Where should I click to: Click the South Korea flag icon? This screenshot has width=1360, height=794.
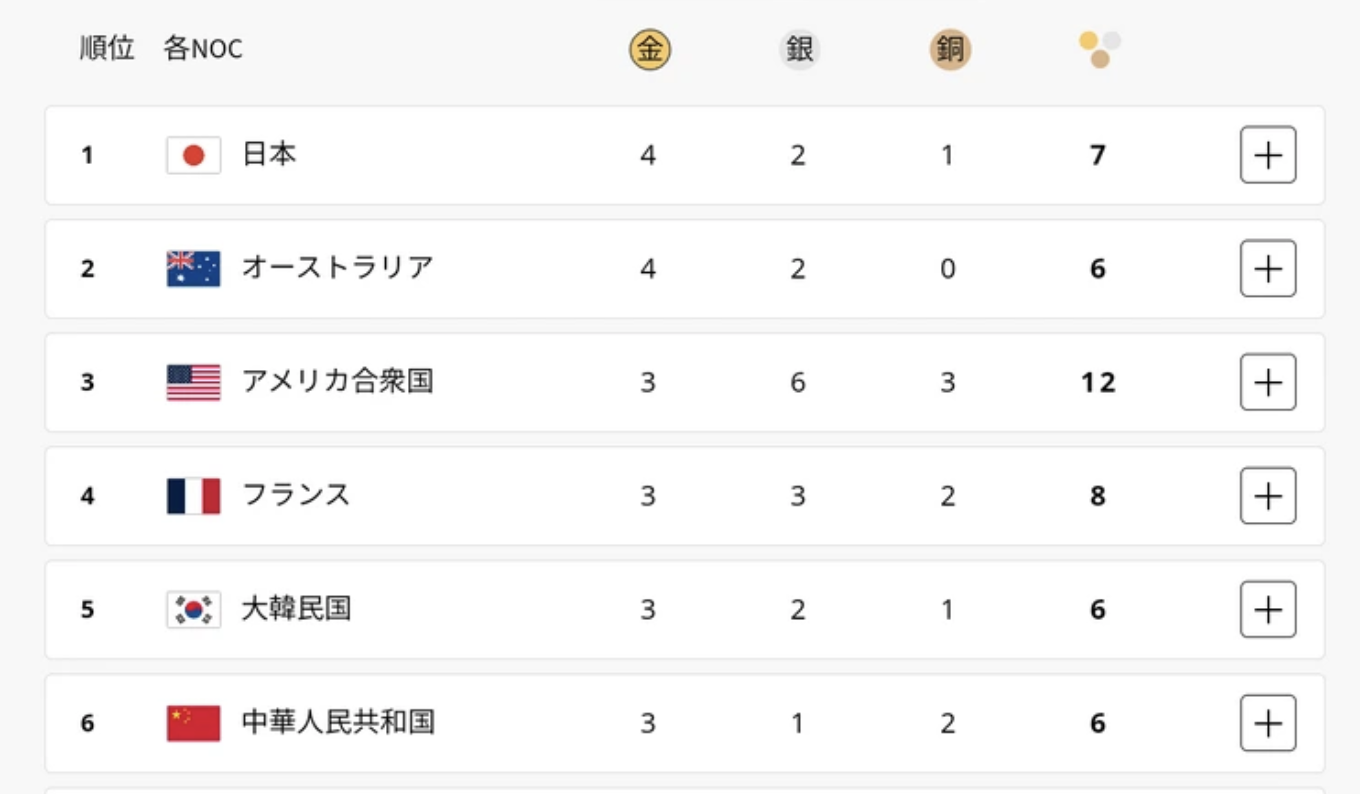[x=193, y=610]
